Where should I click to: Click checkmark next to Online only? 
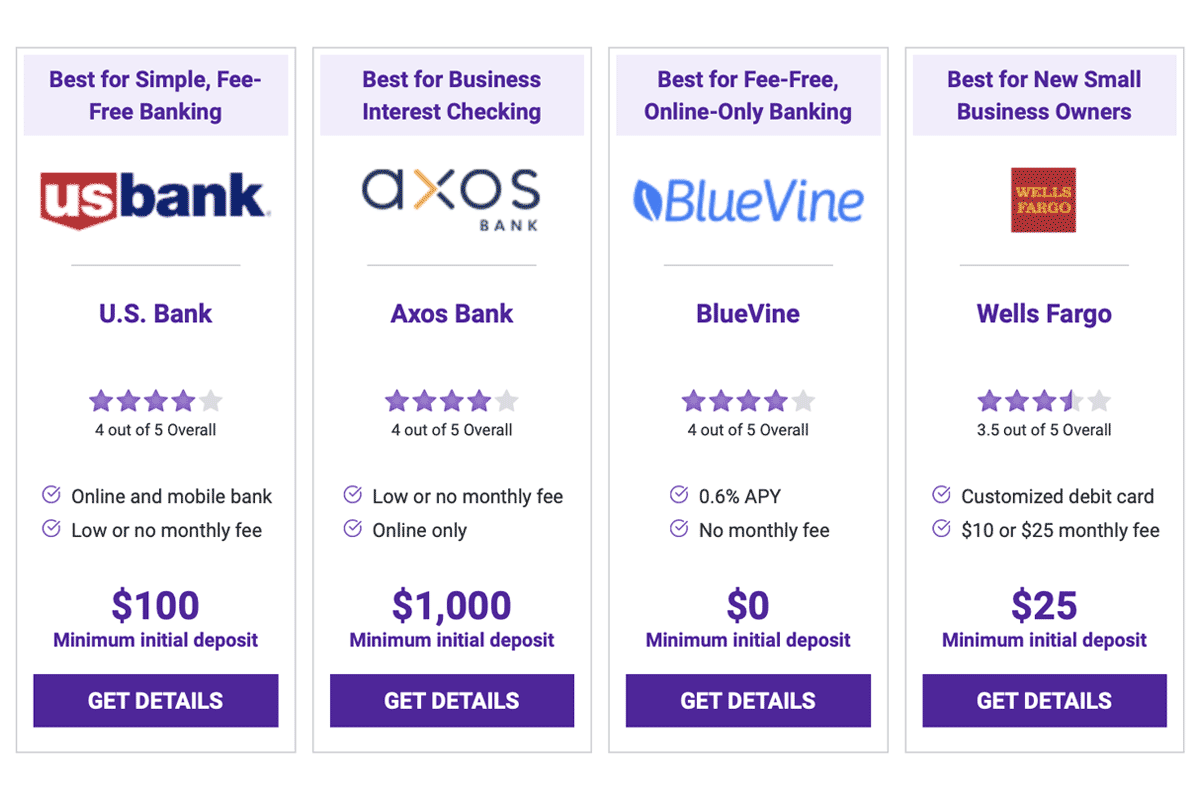point(352,529)
